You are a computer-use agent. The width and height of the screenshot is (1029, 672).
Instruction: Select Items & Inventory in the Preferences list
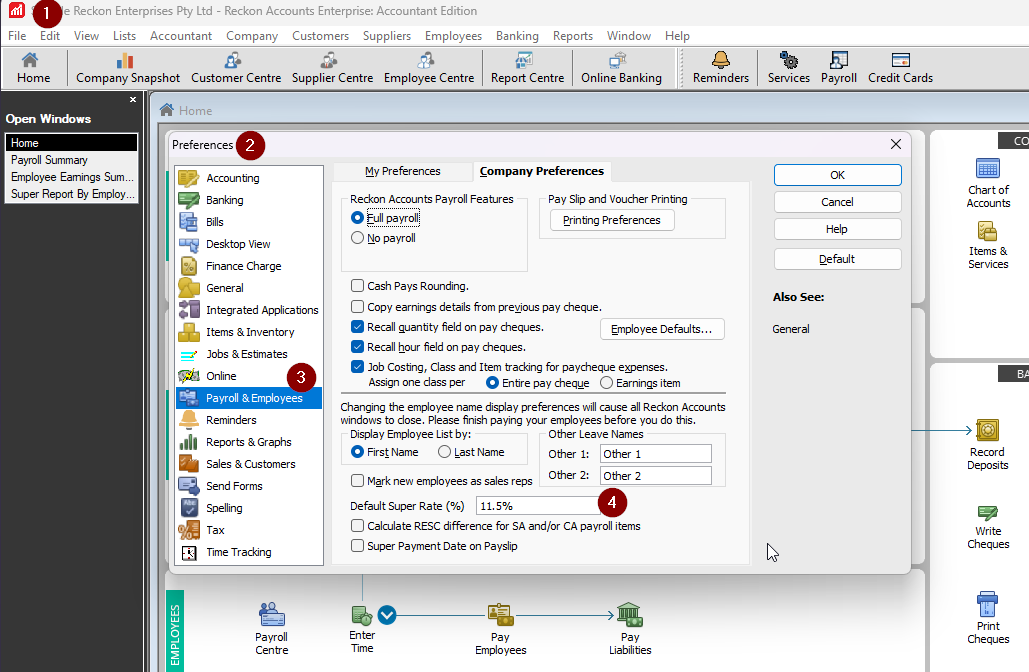[x=249, y=332]
